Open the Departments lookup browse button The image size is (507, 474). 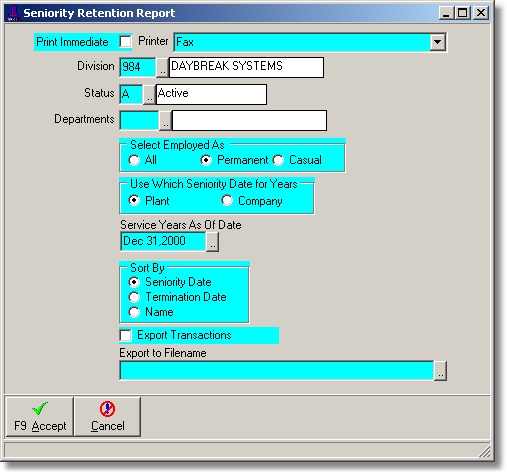[x=165, y=120]
